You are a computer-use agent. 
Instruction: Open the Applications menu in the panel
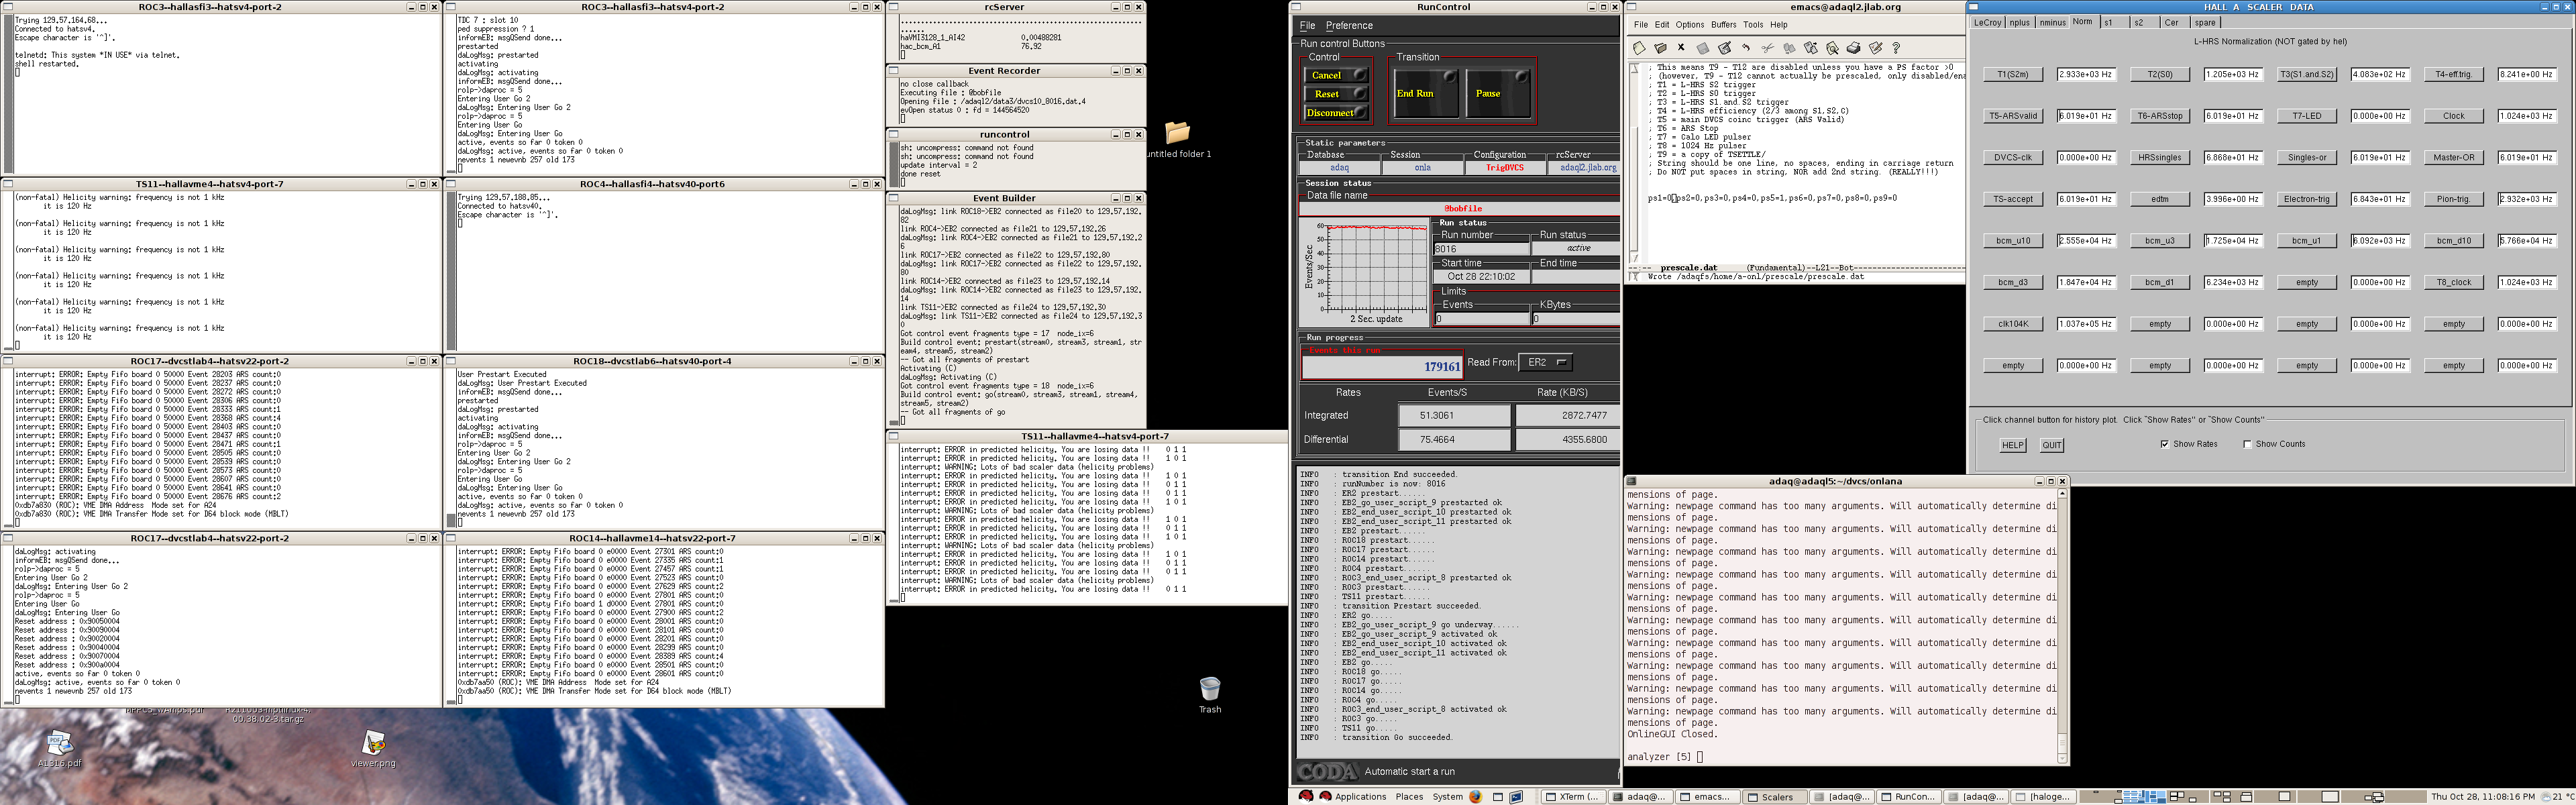(1360, 797)
